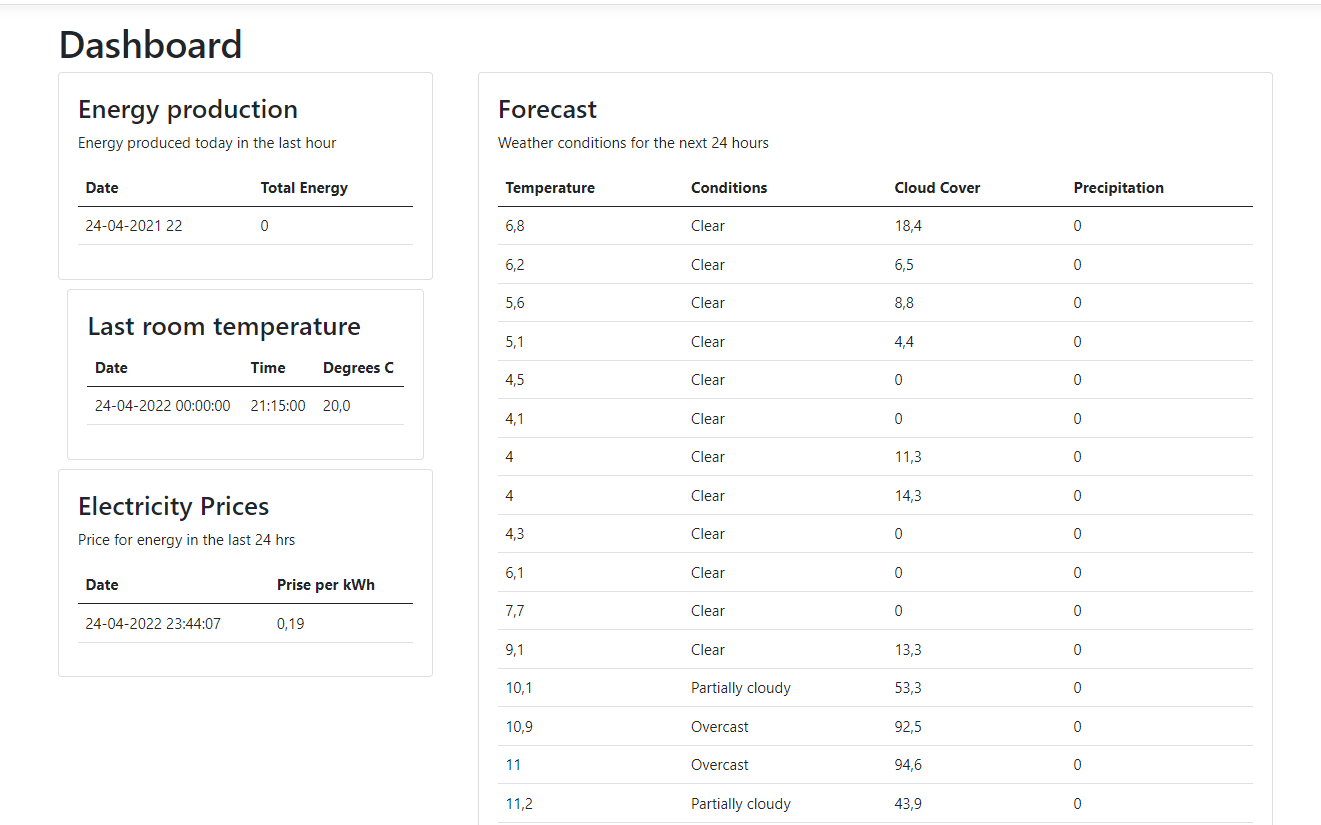Screen dimensions: 1321x825
Task: Select the 94,6 cloud cover value
Action: point(908,765)
